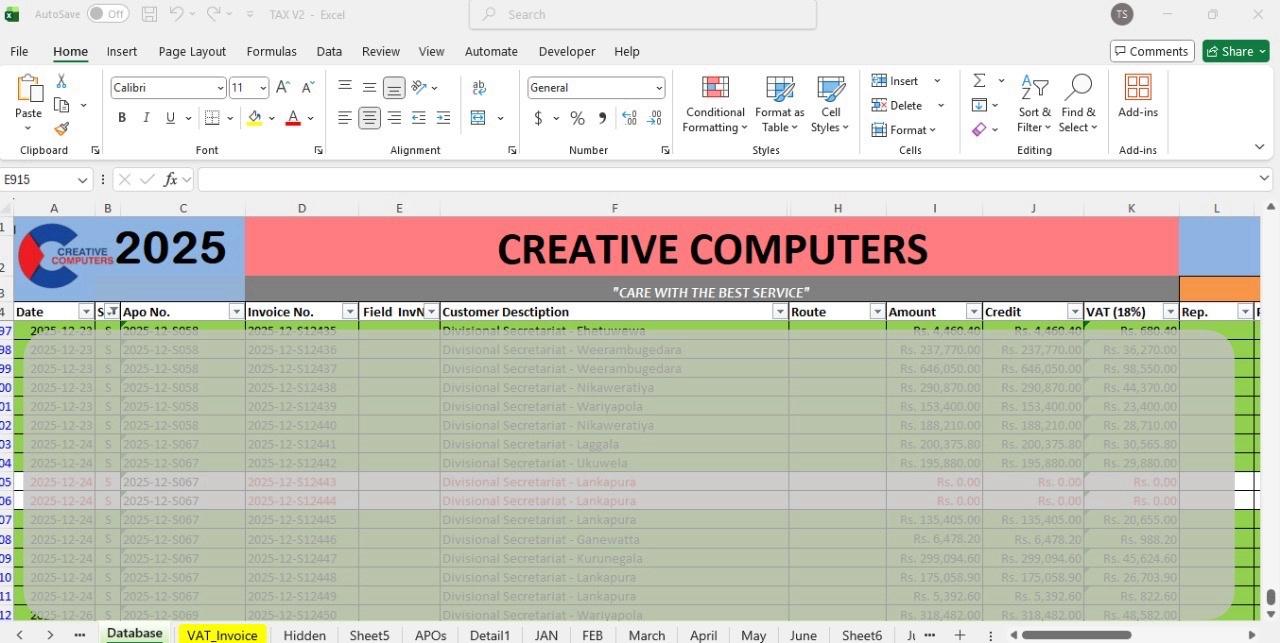Click the Insert Function fx icon
This screenshot has height=643, width=1280.
tap(171, 180)
